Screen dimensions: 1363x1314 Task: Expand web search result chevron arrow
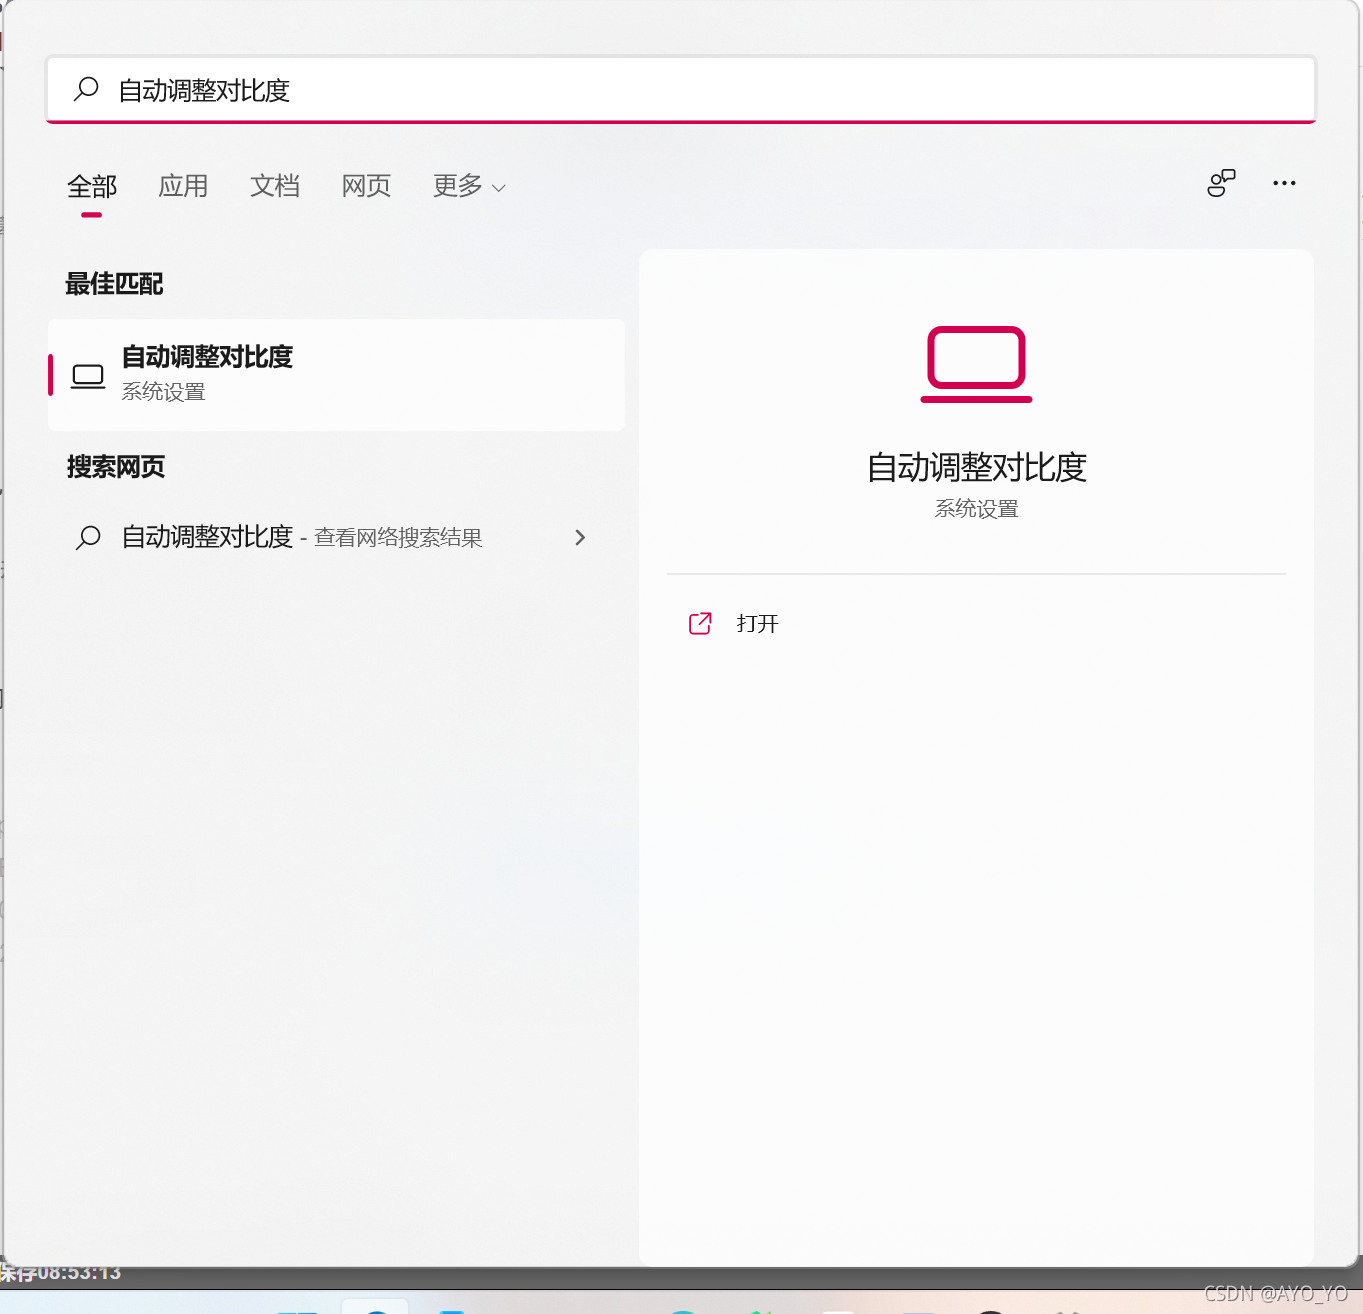[580, 537]
